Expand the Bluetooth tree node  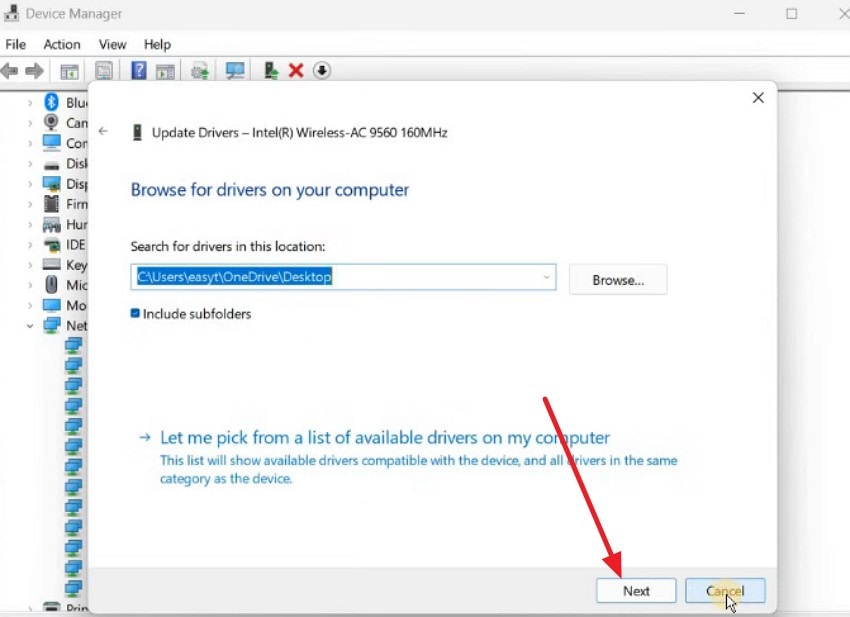click(x=30, y=102)
